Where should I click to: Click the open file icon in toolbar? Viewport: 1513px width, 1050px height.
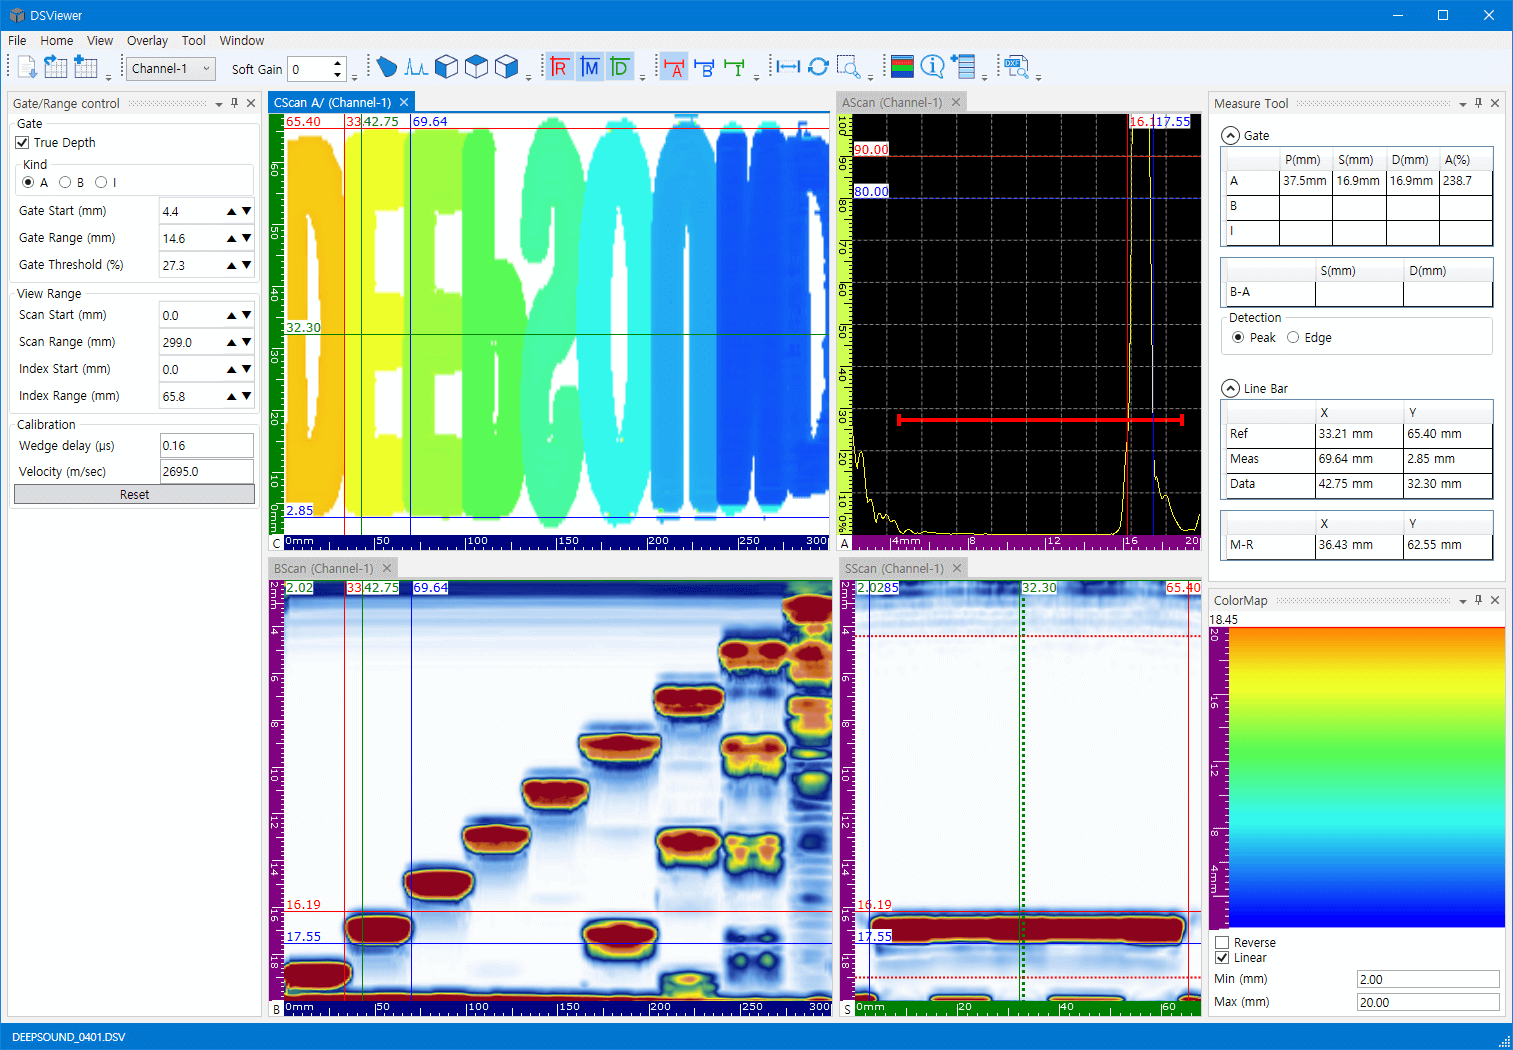pyautogui.click(x=27, y=67)
